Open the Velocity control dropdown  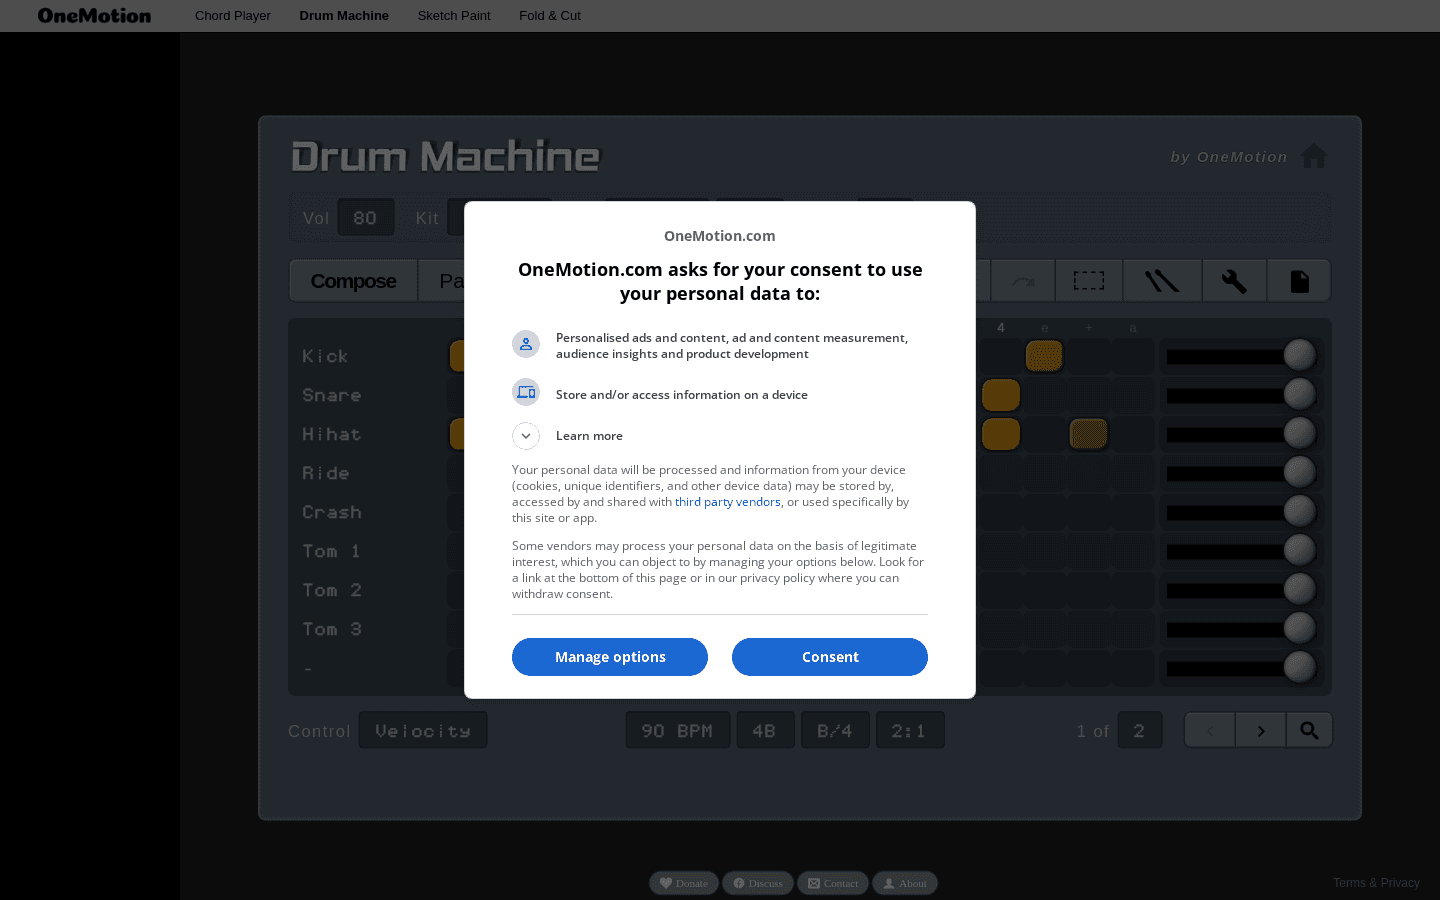point(423,731)
